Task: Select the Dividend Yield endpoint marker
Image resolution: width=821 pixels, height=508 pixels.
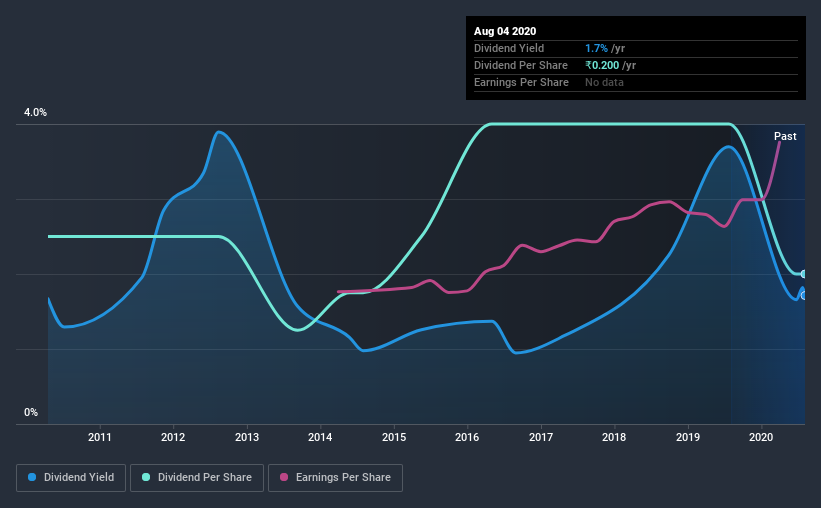Action: (x=803, y=295)
